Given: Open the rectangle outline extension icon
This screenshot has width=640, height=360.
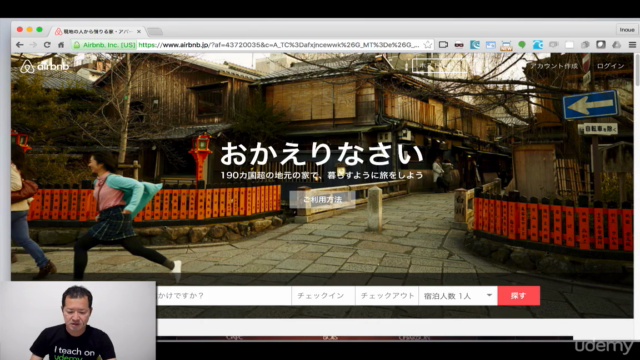Looking at the screenshot, I should click(x=443, y=45).
